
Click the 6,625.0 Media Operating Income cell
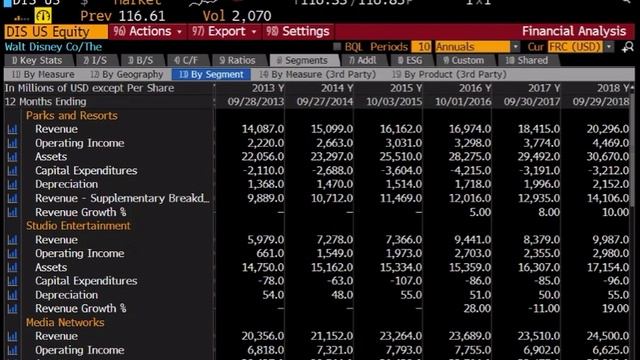tap(611, 350)
